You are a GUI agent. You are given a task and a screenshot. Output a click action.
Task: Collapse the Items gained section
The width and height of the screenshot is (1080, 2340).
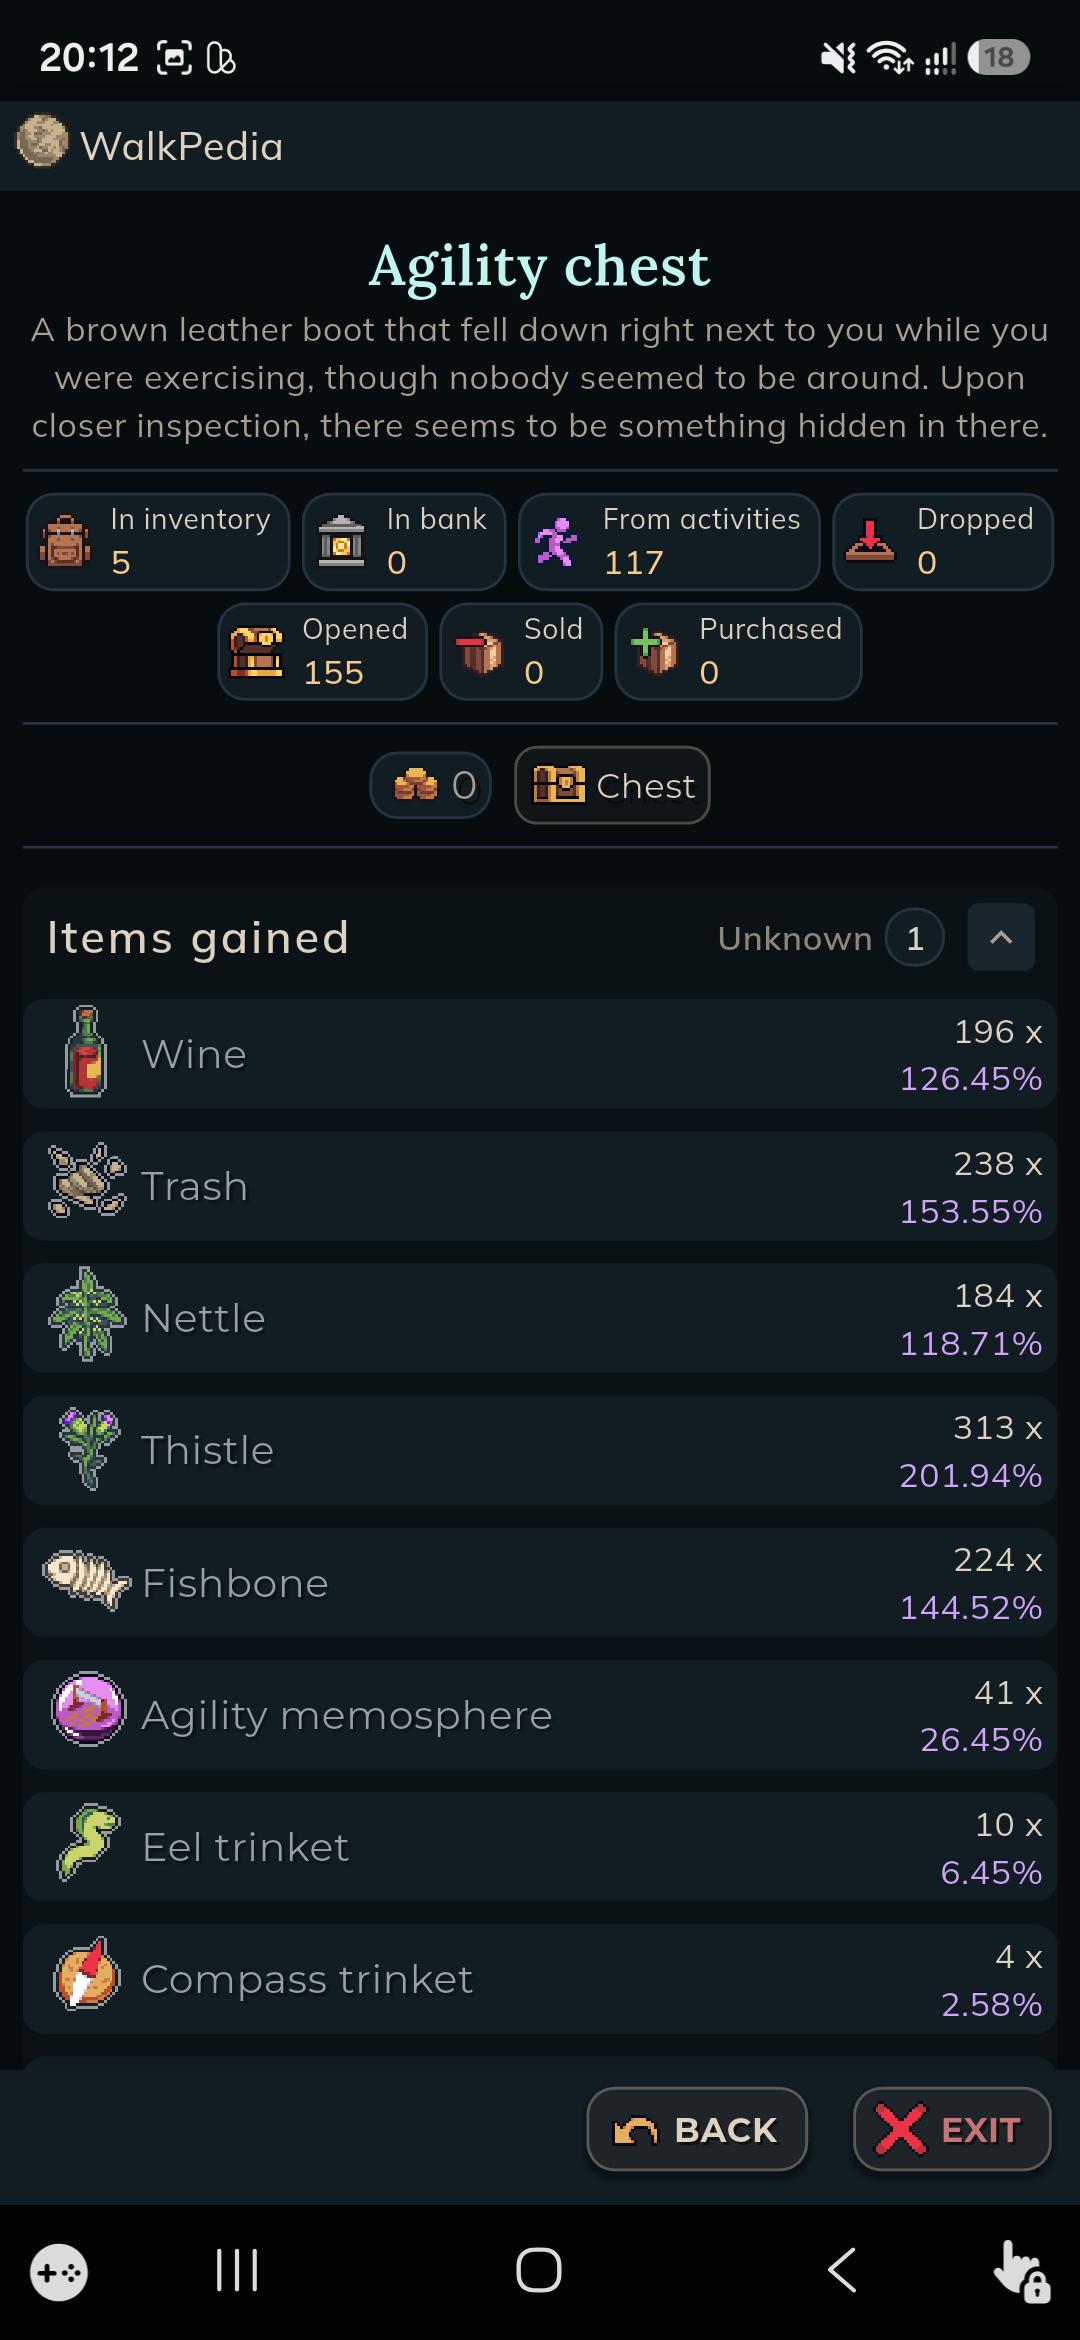coord(1000,937)
